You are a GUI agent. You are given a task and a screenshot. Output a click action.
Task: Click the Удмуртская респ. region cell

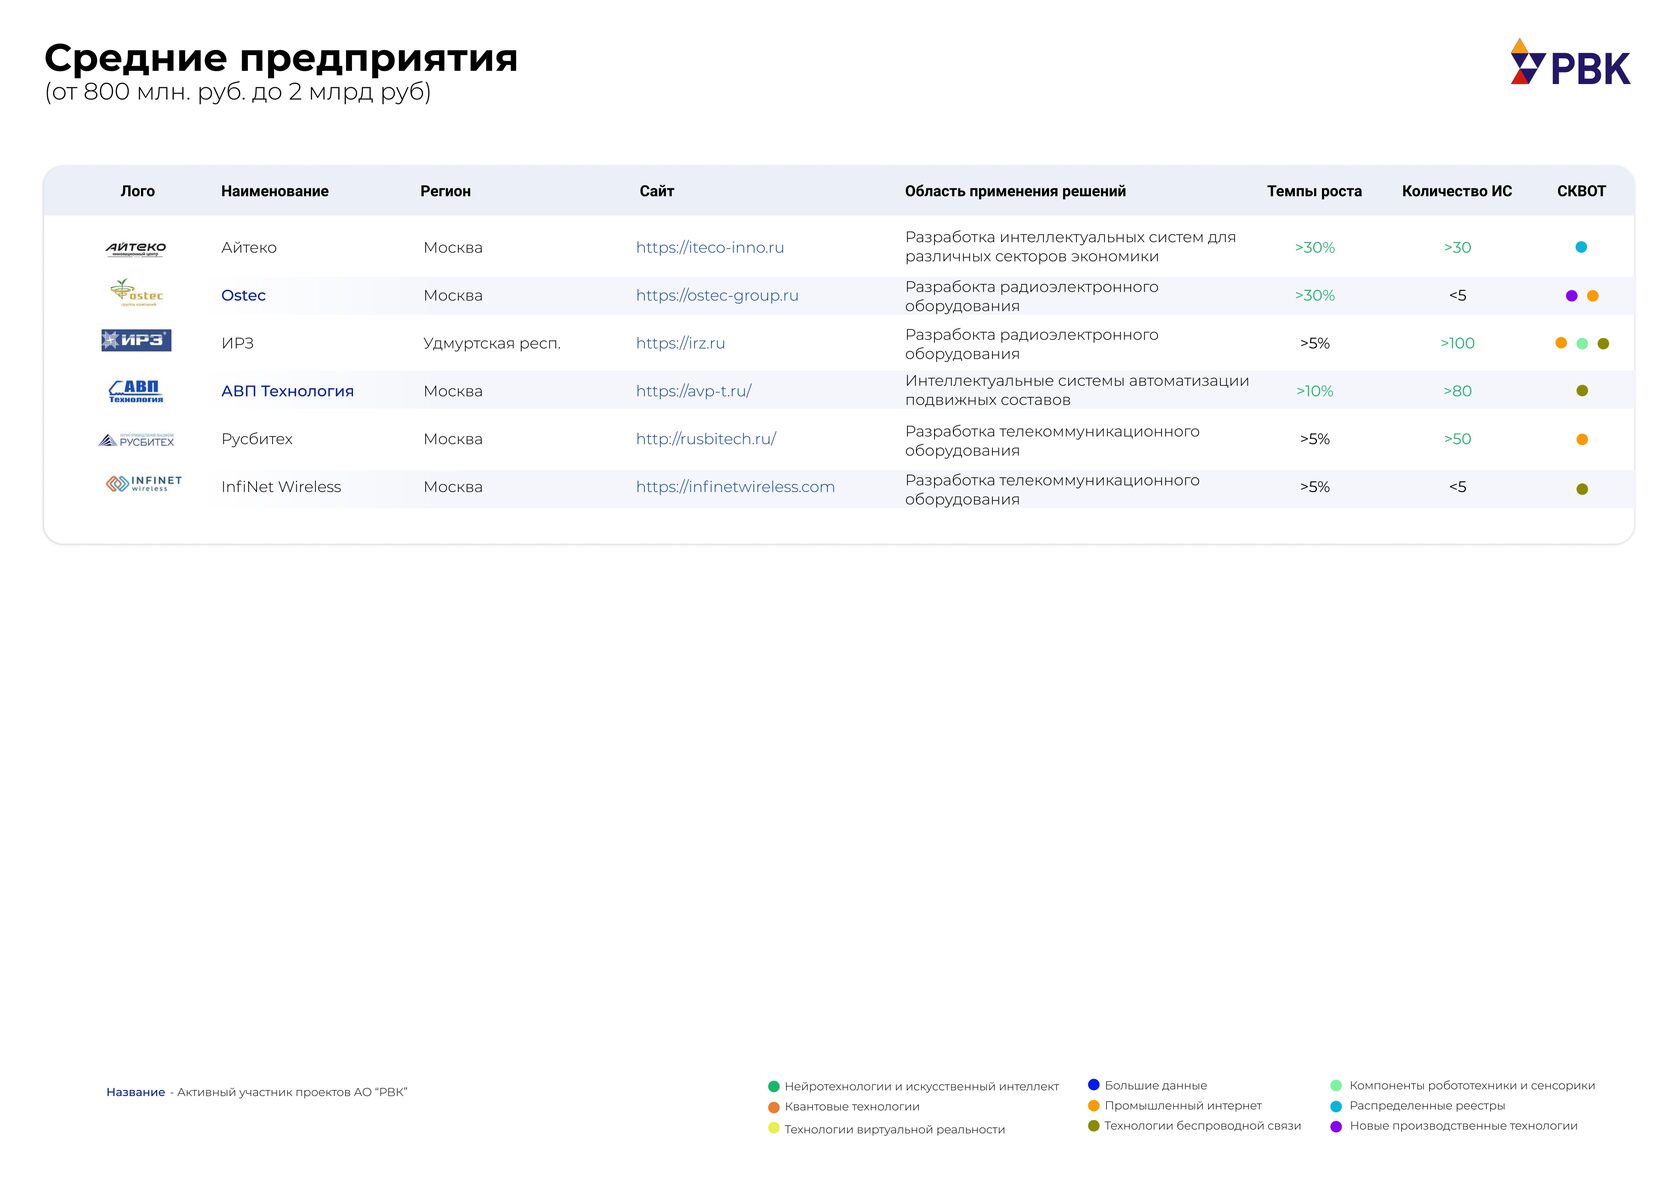tap(492, 343)
